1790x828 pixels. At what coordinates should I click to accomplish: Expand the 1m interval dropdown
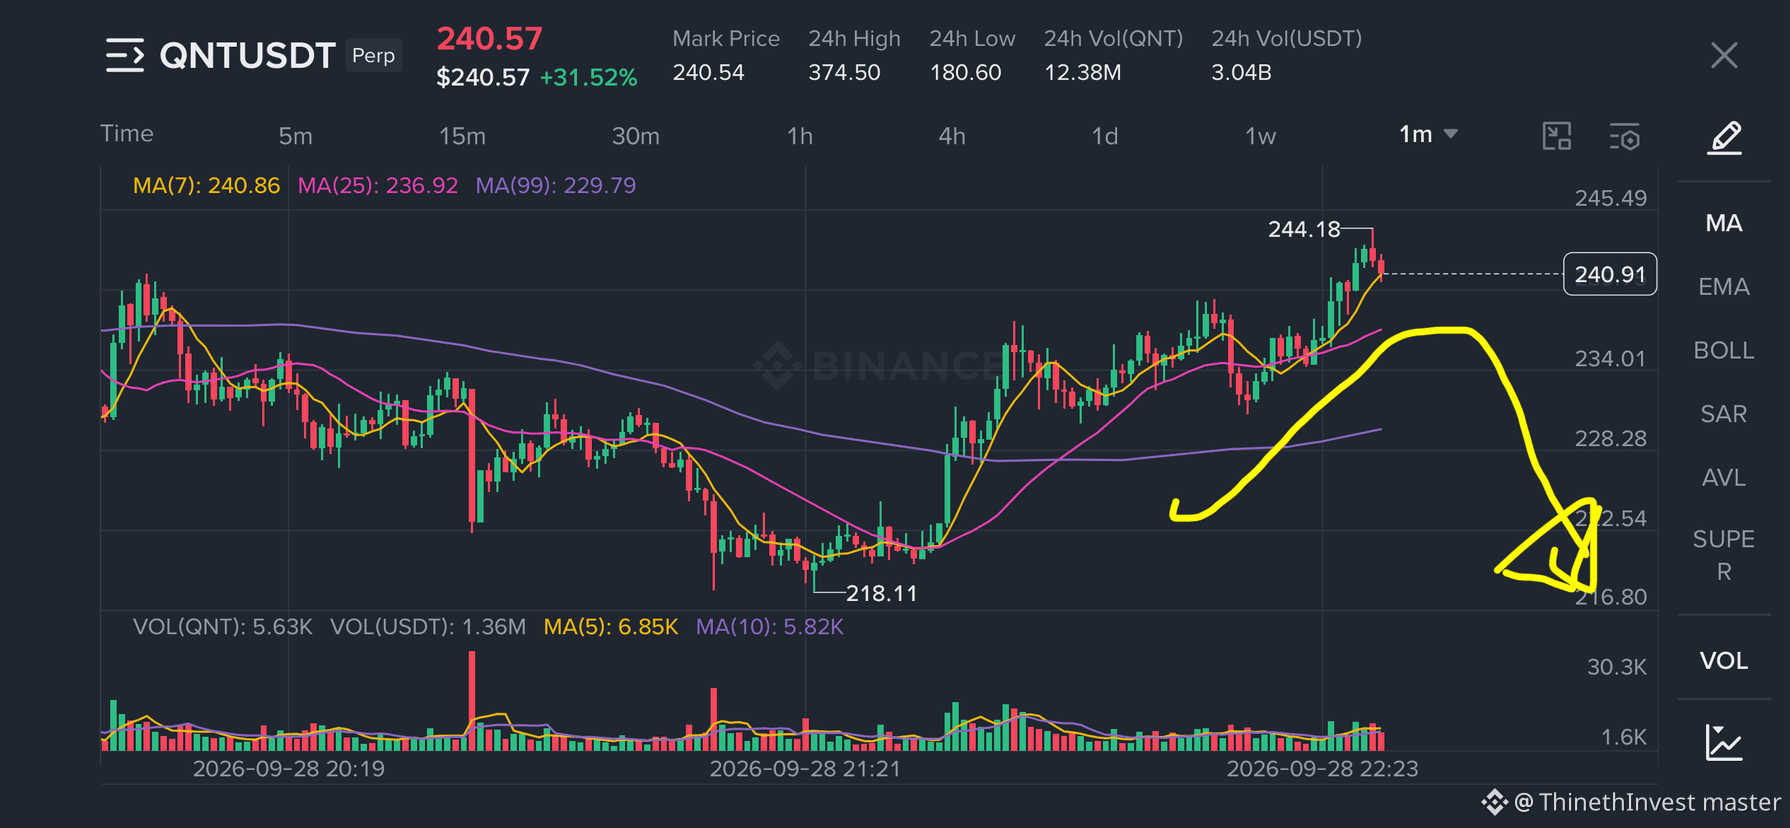(x=1428, y=134)
